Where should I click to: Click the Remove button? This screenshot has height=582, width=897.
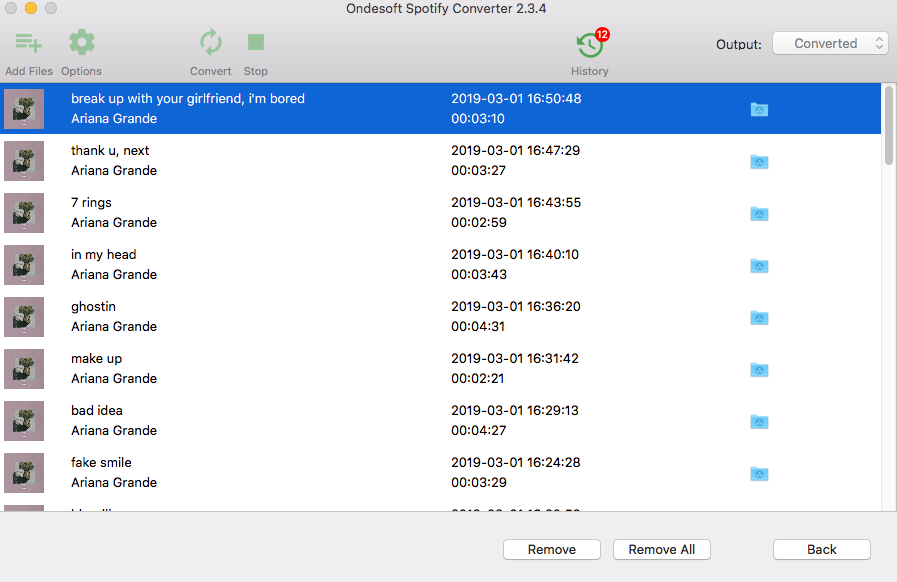pos(552,549)
